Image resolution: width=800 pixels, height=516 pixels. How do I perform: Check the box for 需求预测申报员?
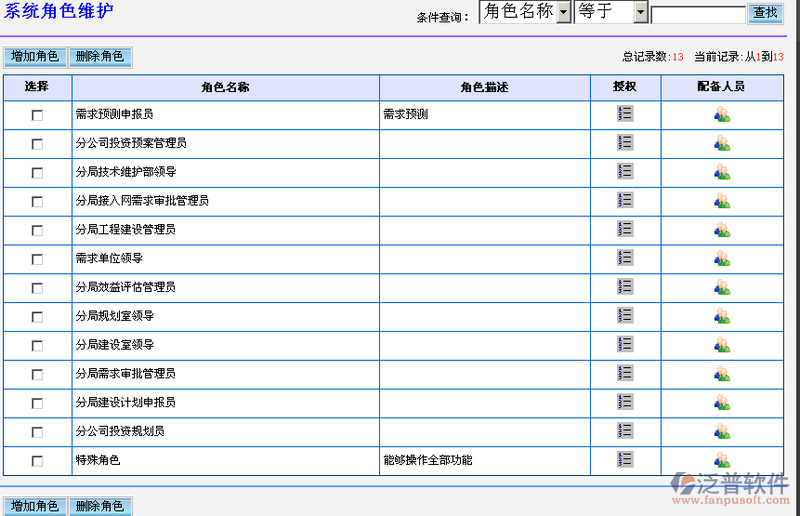[37, 115]
